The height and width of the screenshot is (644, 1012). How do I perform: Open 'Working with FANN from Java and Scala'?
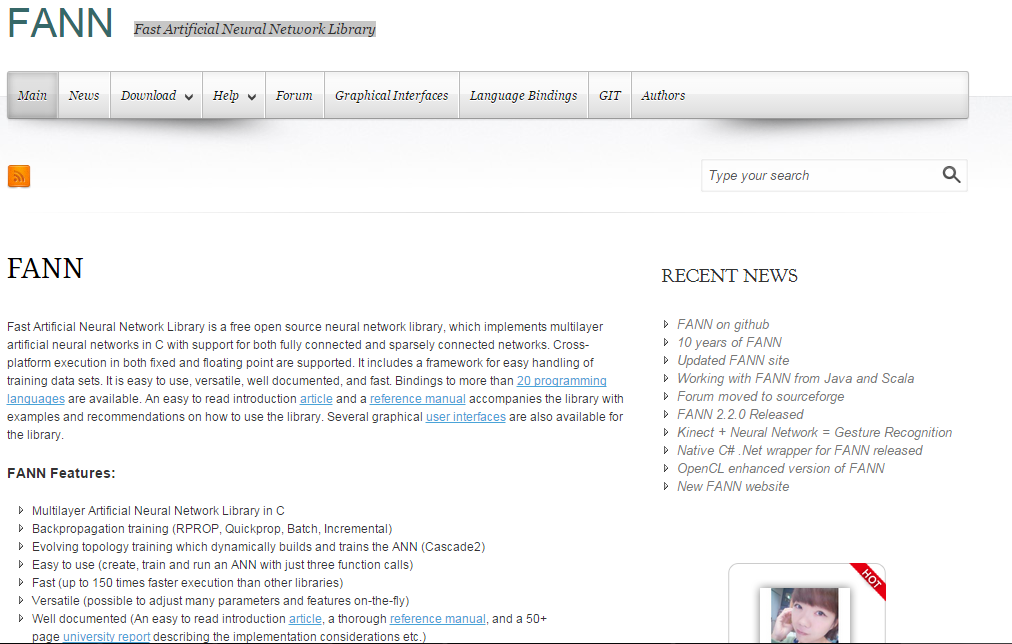(796, 378)
